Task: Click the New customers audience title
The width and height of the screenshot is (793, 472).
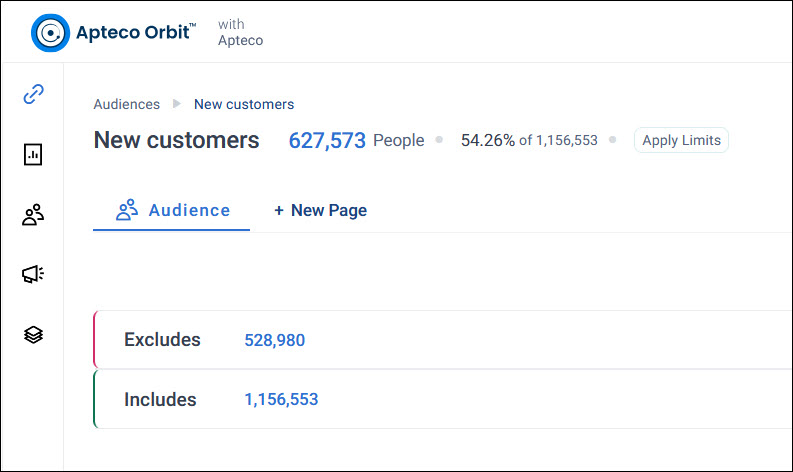Action: point(177,140)
